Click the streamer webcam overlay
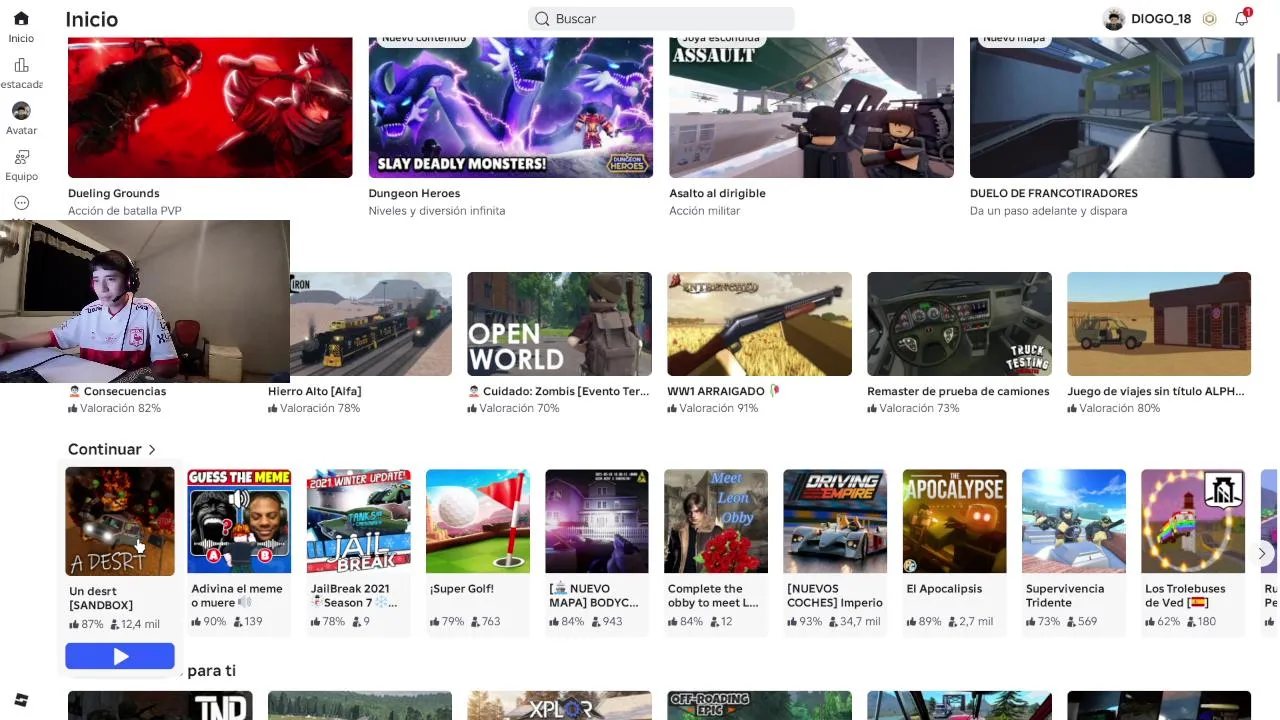The image size is (1280, 720). point(145,301)
